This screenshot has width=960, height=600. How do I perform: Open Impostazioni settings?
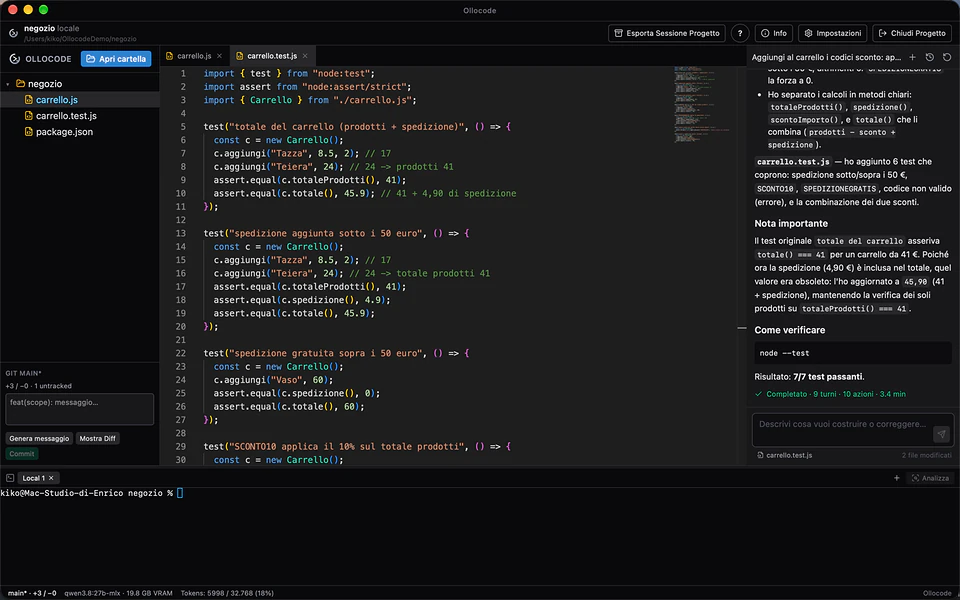coord(833,33)
